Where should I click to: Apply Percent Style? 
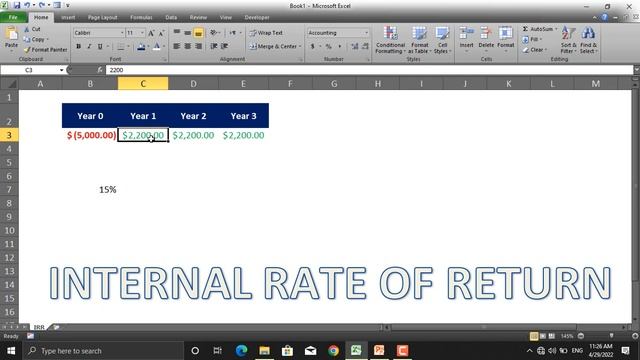tap(329, 47)
